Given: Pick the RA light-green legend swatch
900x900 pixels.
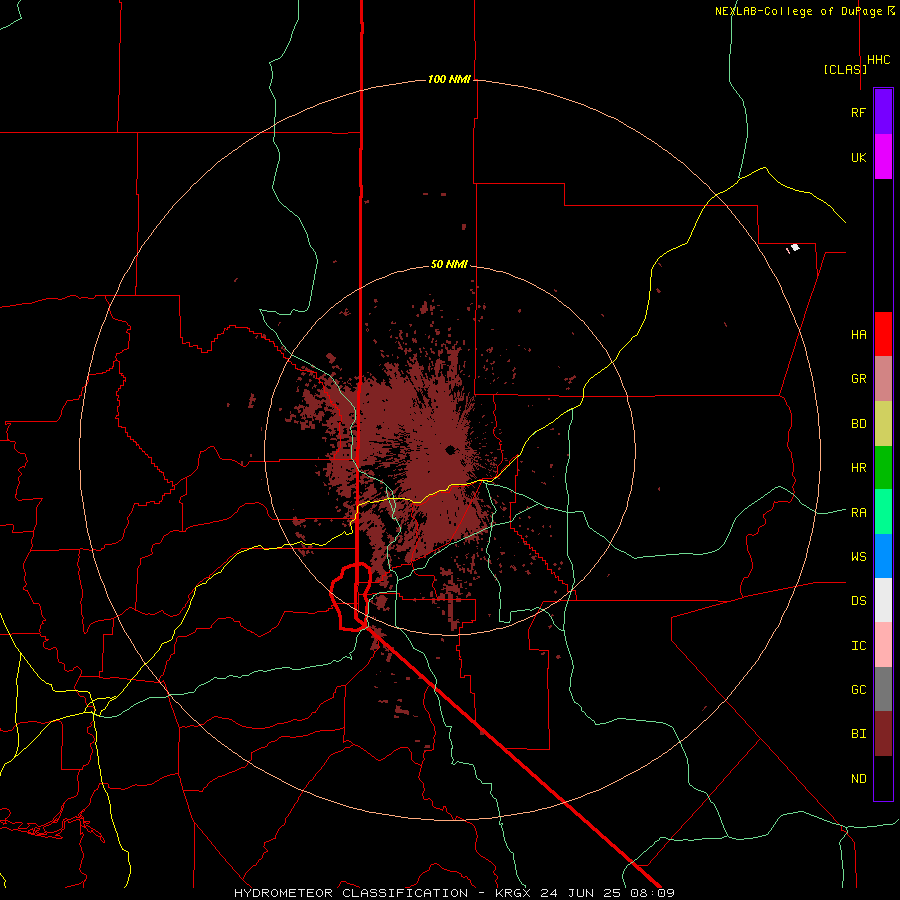Looking at the screenshot, I should click(x=883, y=512).
